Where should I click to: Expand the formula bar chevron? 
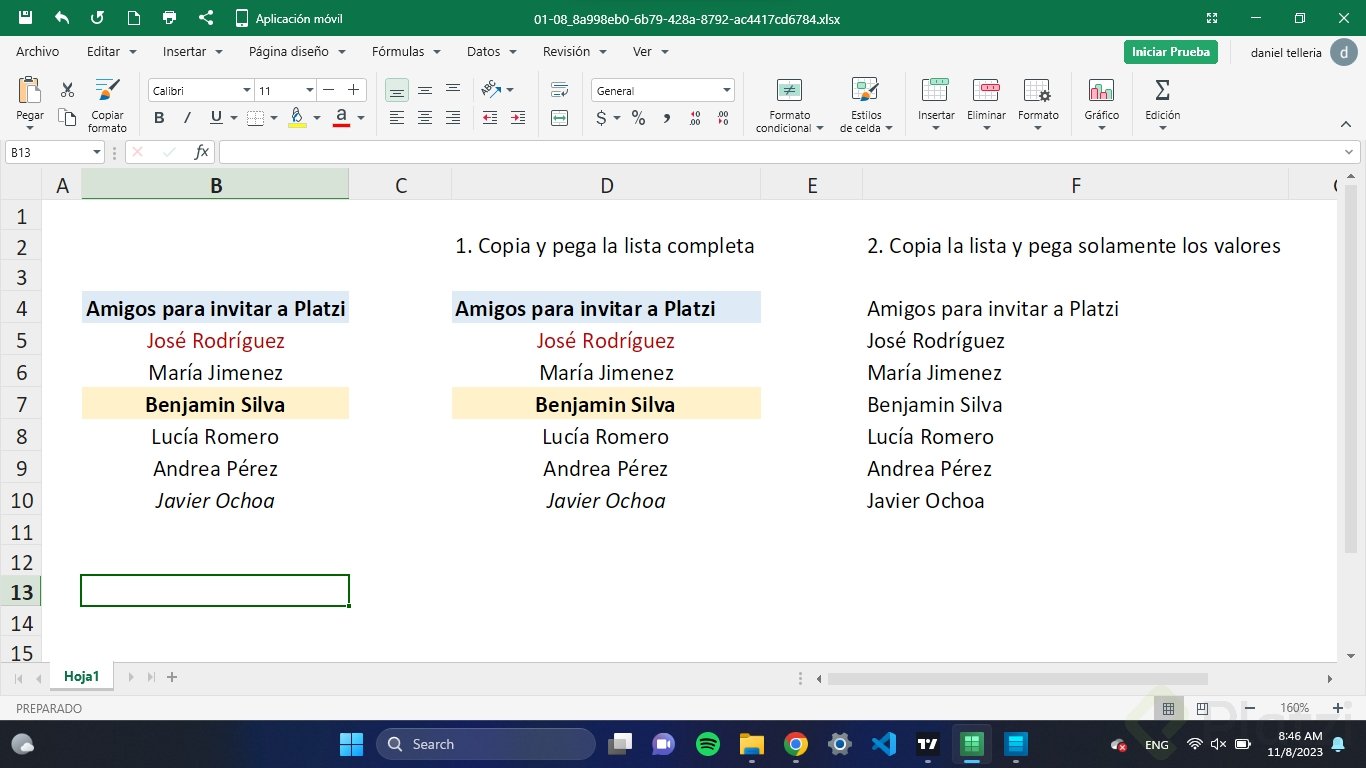[1350, 152]
